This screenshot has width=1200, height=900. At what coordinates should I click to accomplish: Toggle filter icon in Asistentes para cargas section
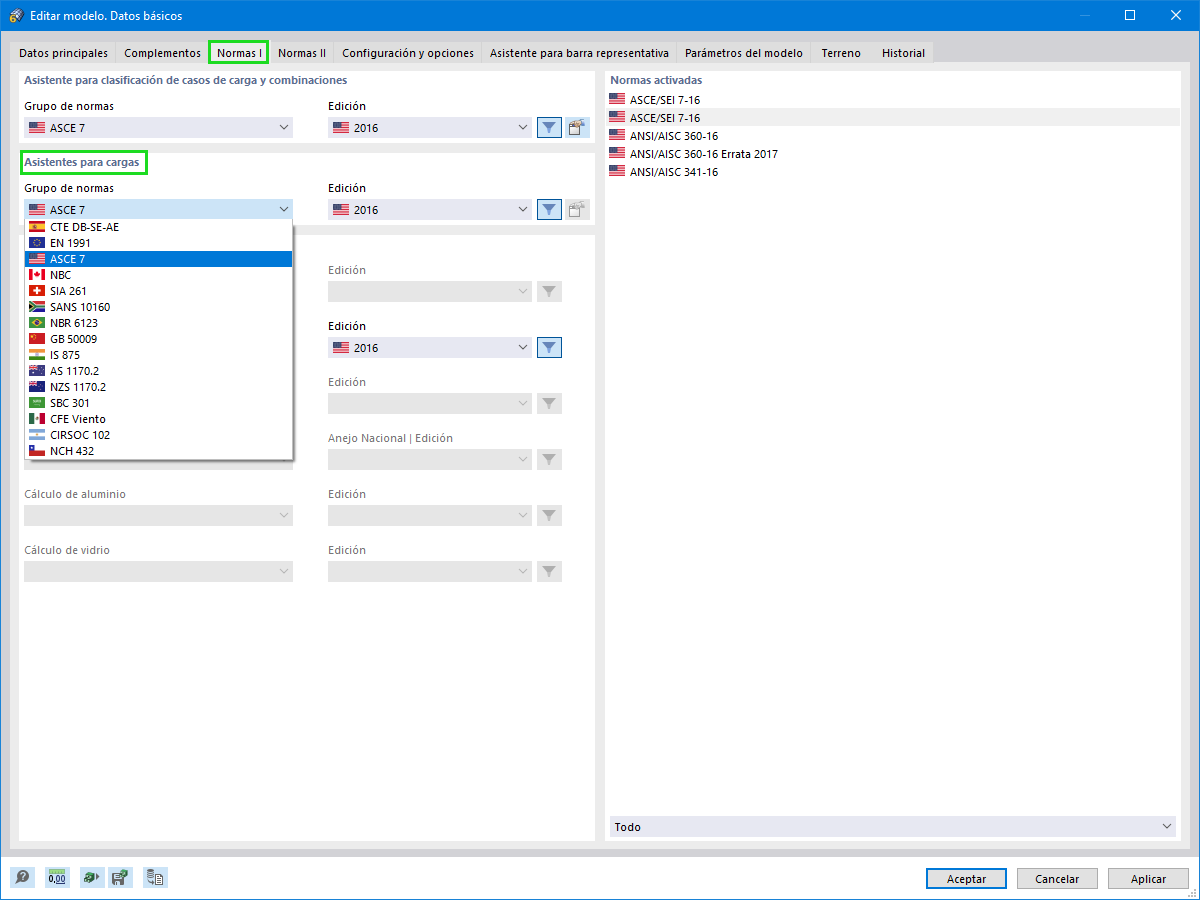tap(549, 209)
